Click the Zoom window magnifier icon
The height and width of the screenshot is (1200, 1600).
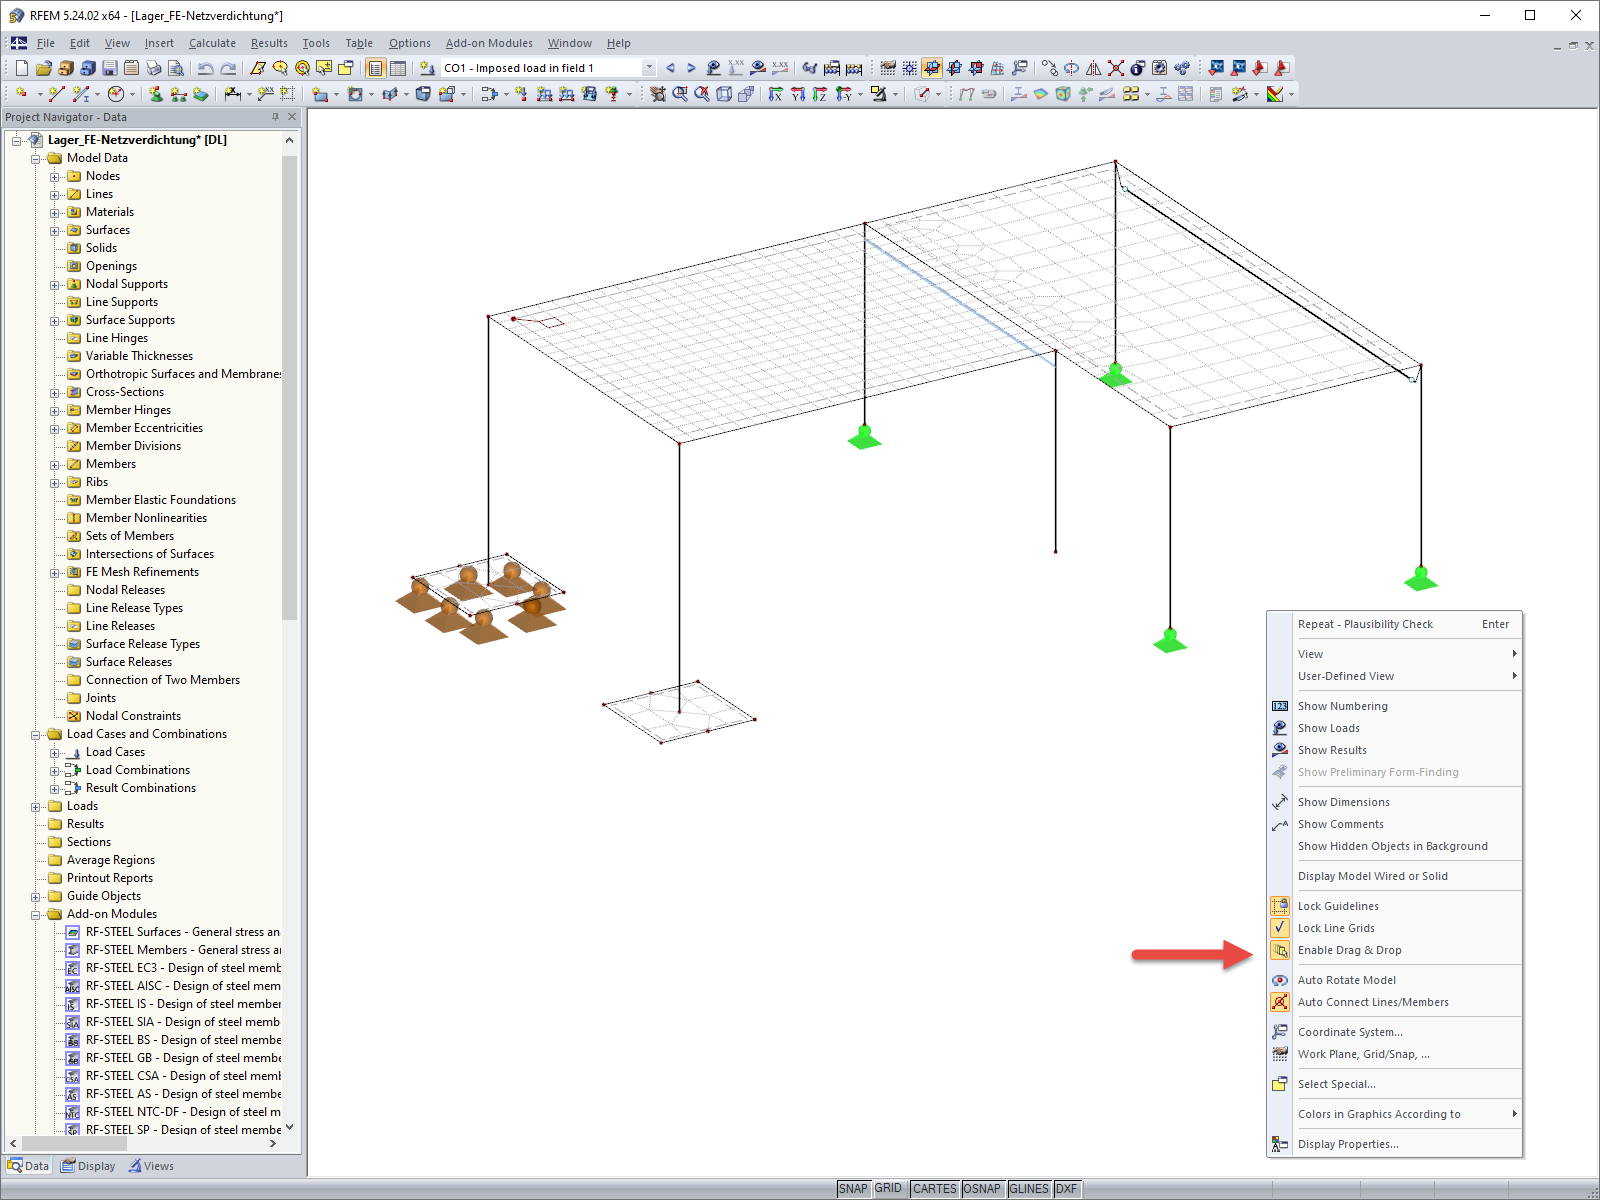[680, 94]
